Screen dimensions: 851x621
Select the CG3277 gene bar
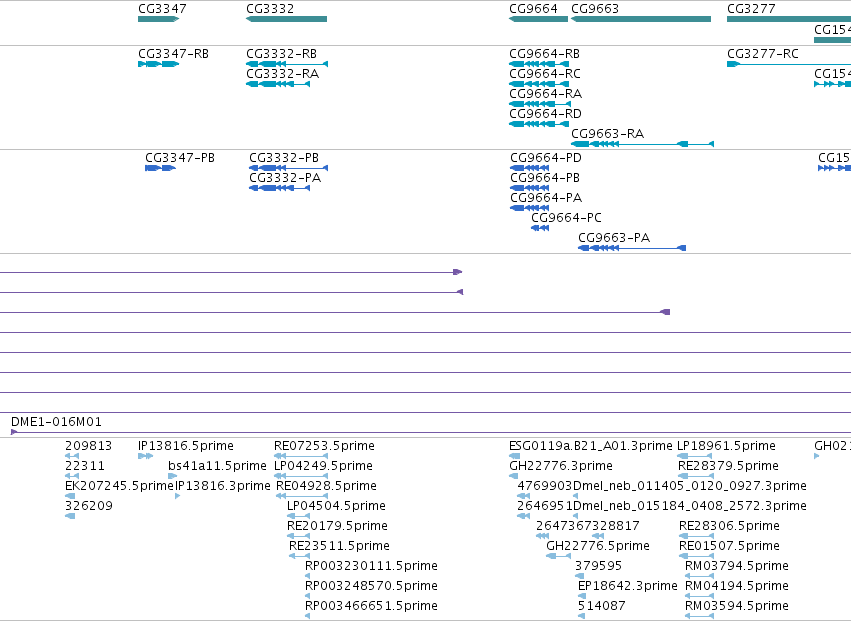tap(789, 19)
